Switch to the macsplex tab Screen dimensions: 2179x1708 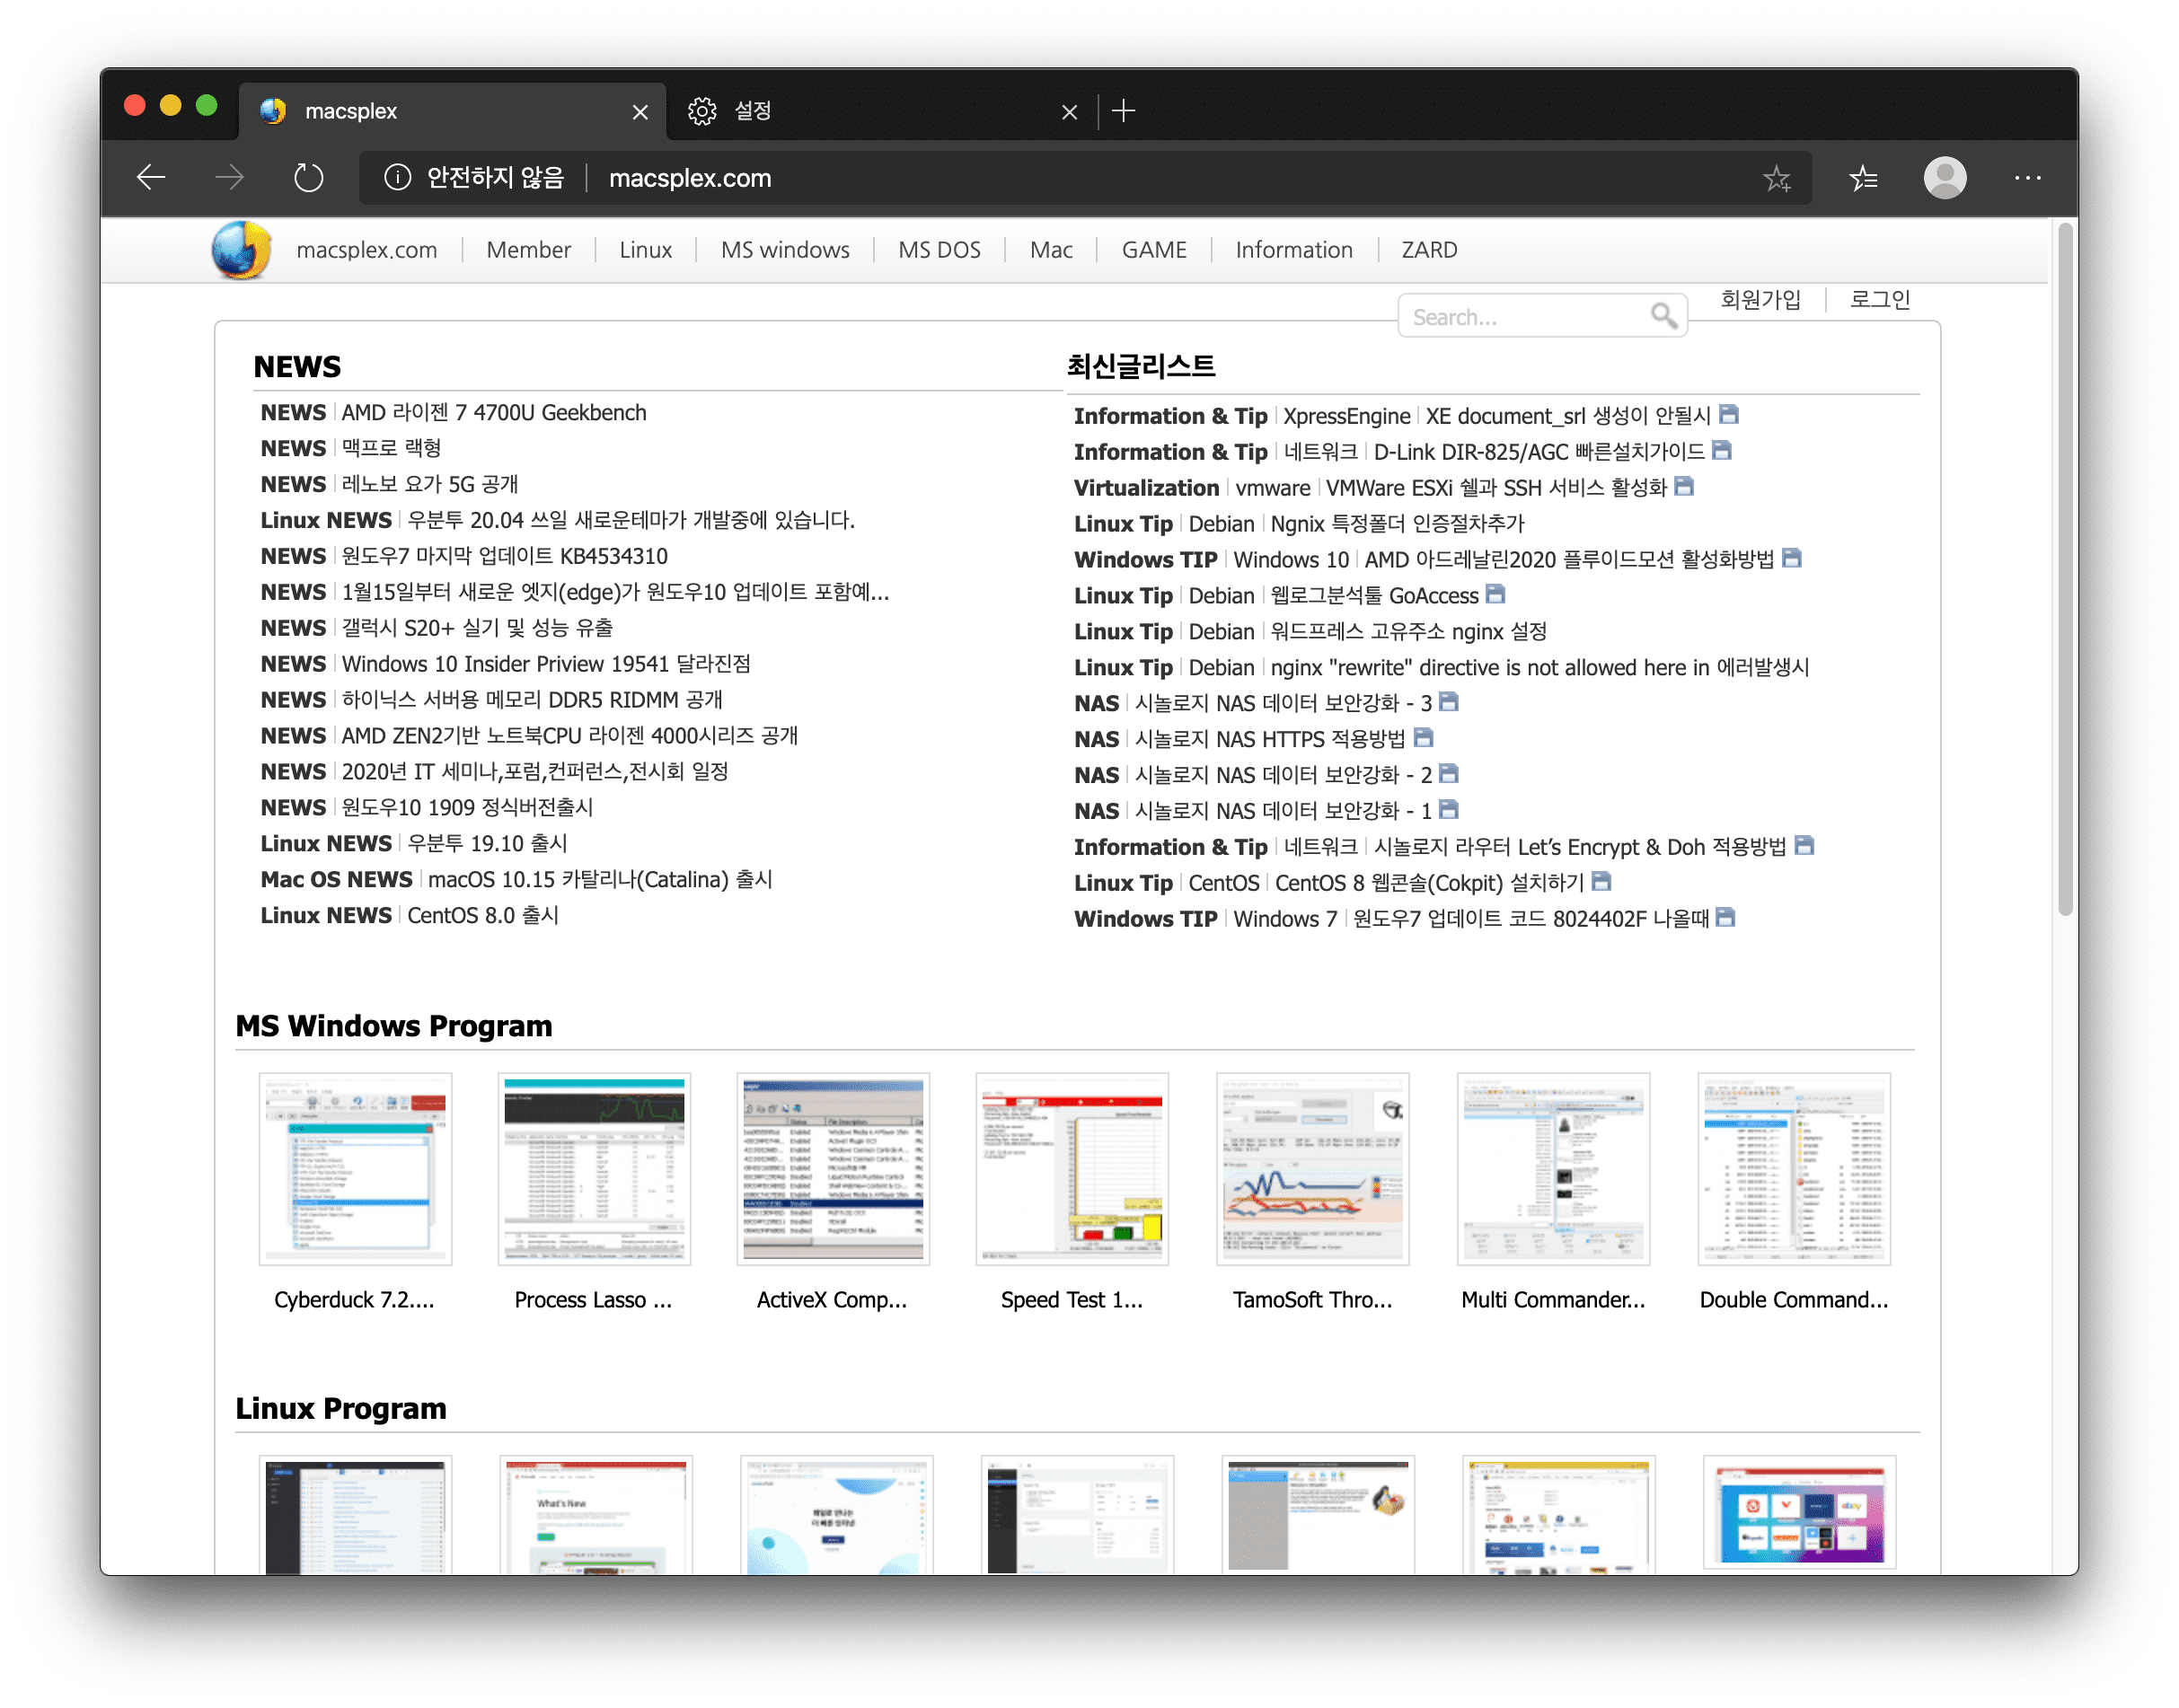coord(450,111)
